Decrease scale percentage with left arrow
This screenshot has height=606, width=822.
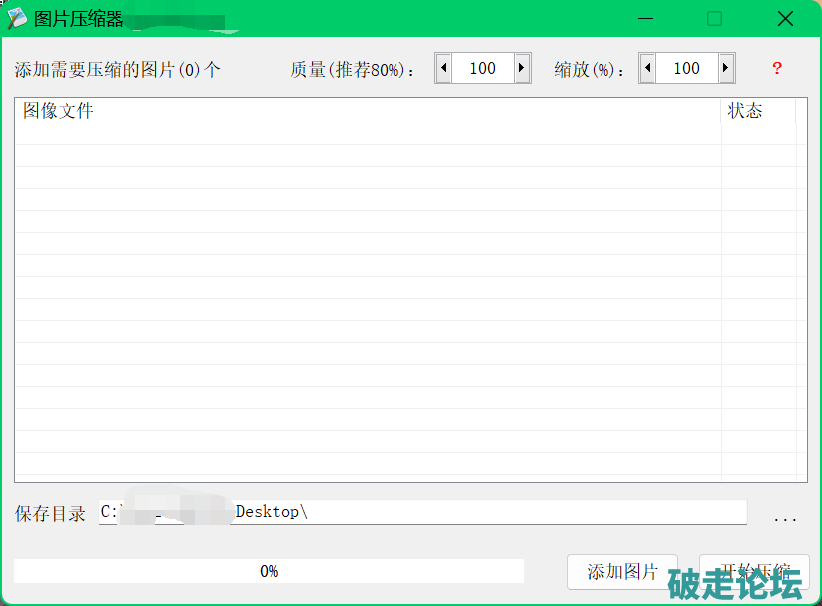click(647, 68)
